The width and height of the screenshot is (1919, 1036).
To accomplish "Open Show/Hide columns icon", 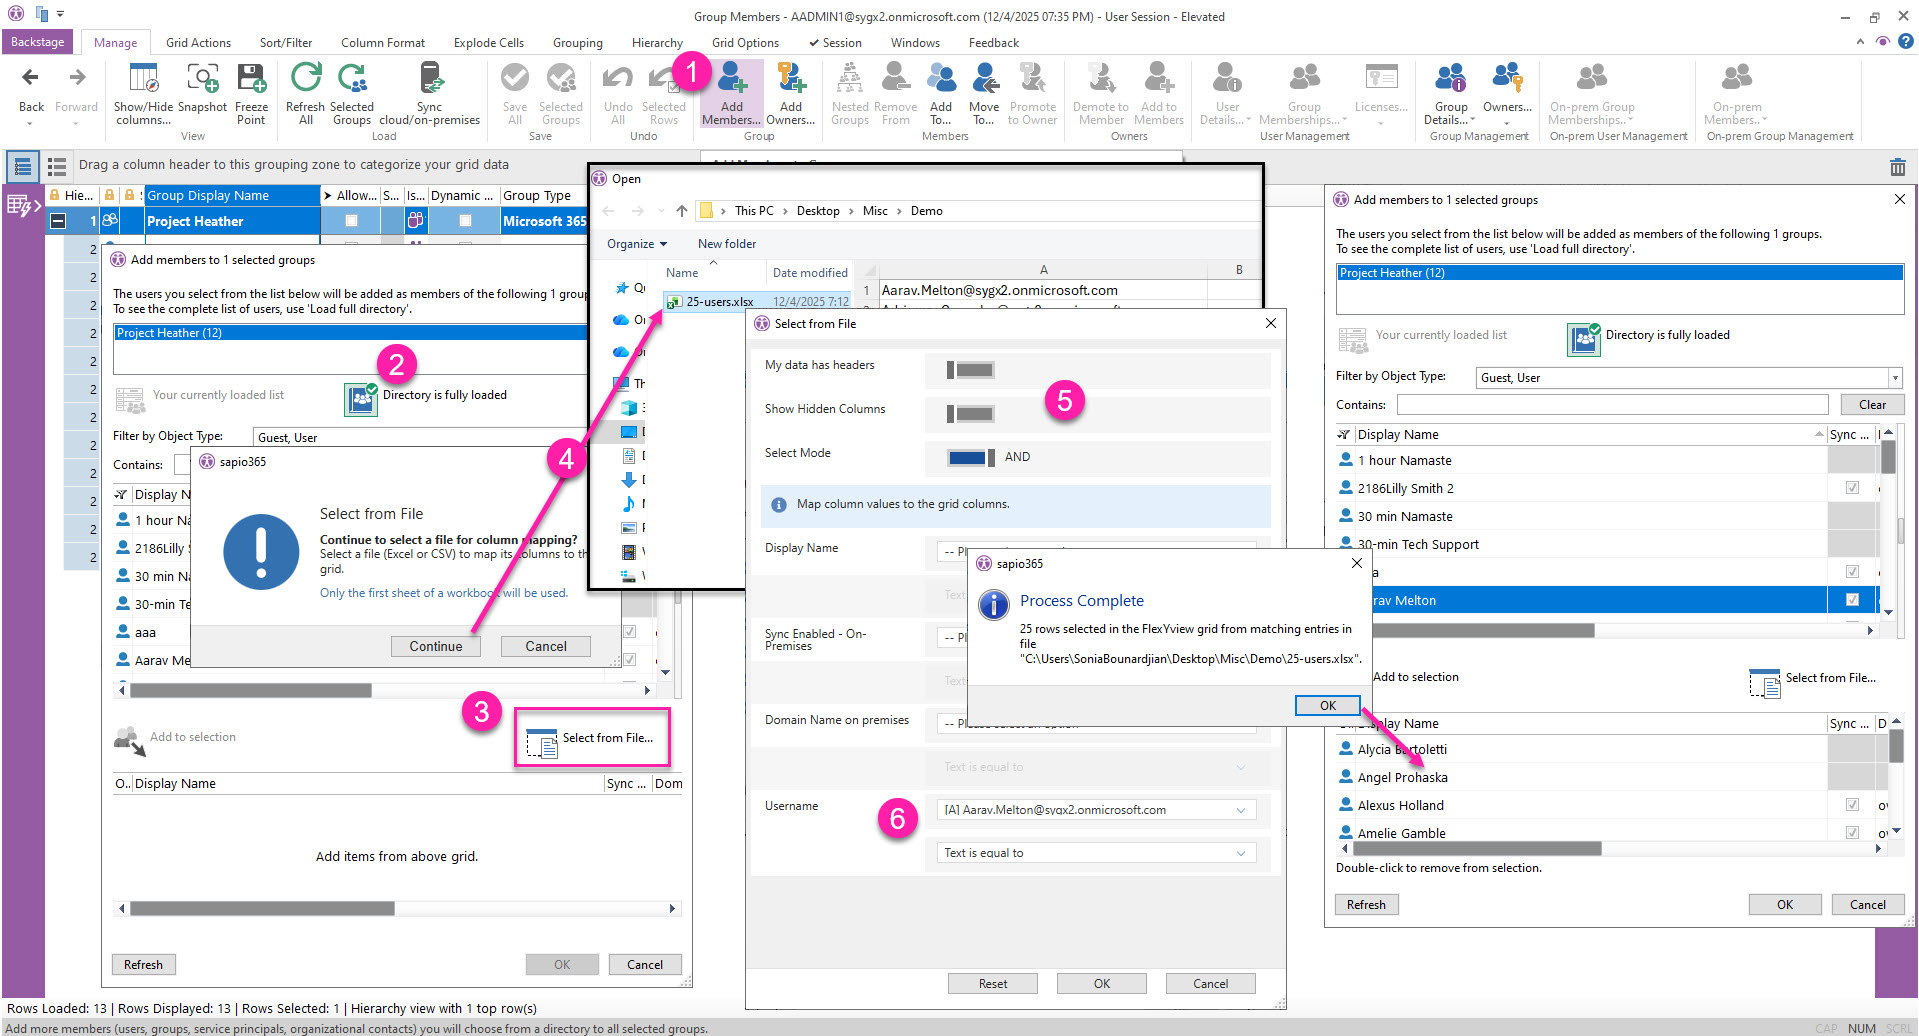I will pyautogui.click(x=143, y=78).
